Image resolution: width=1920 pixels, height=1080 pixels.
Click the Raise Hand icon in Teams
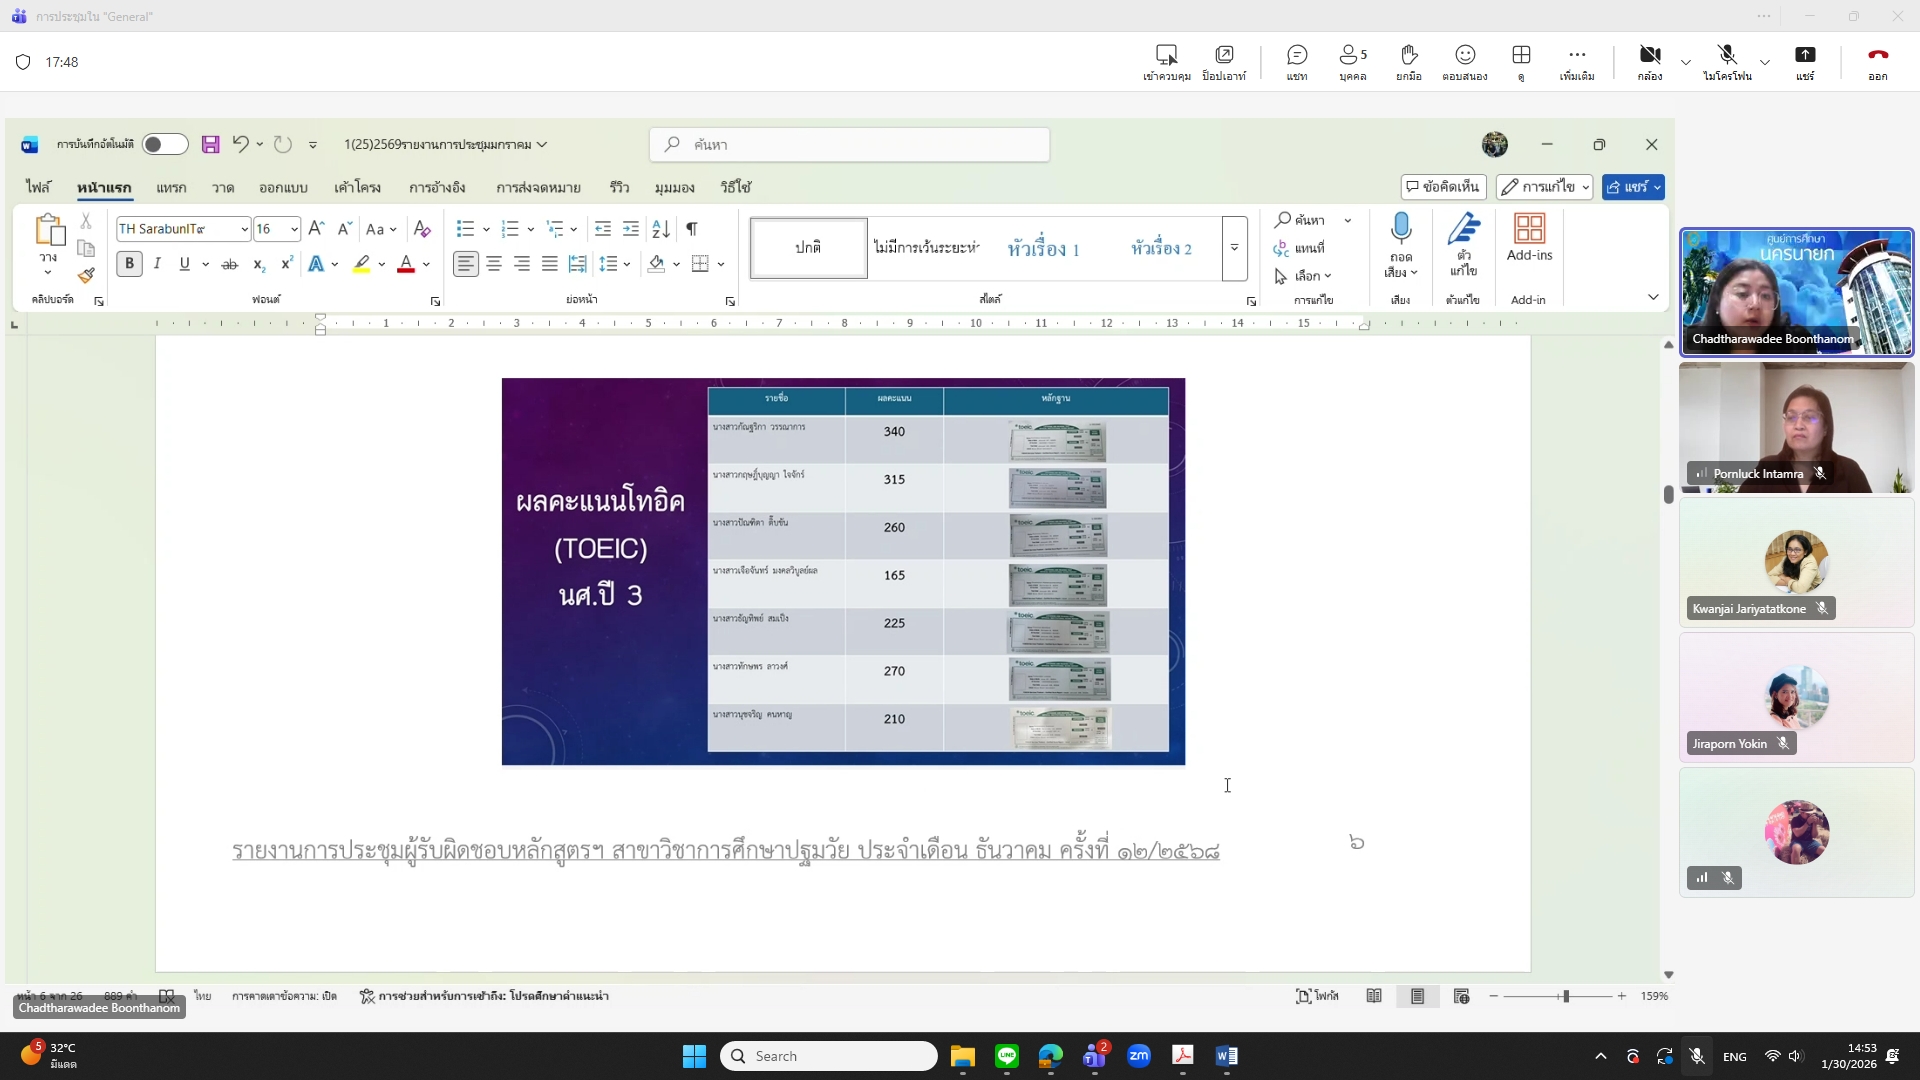point(1408,55)
